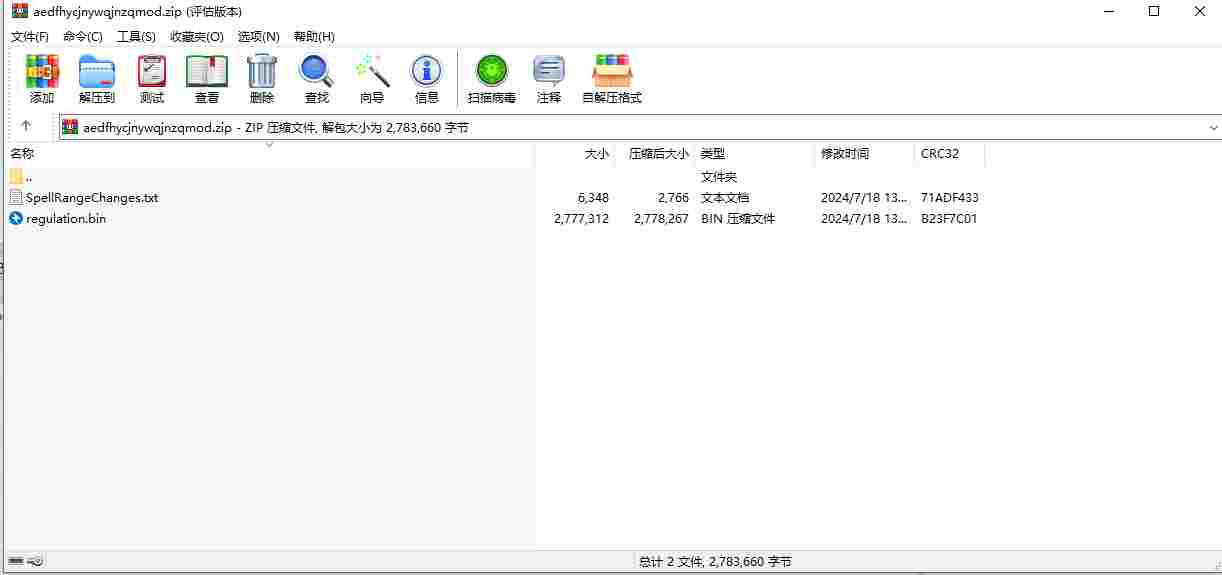
Task: Click the parent folder ".." icon
Action: 16,177
